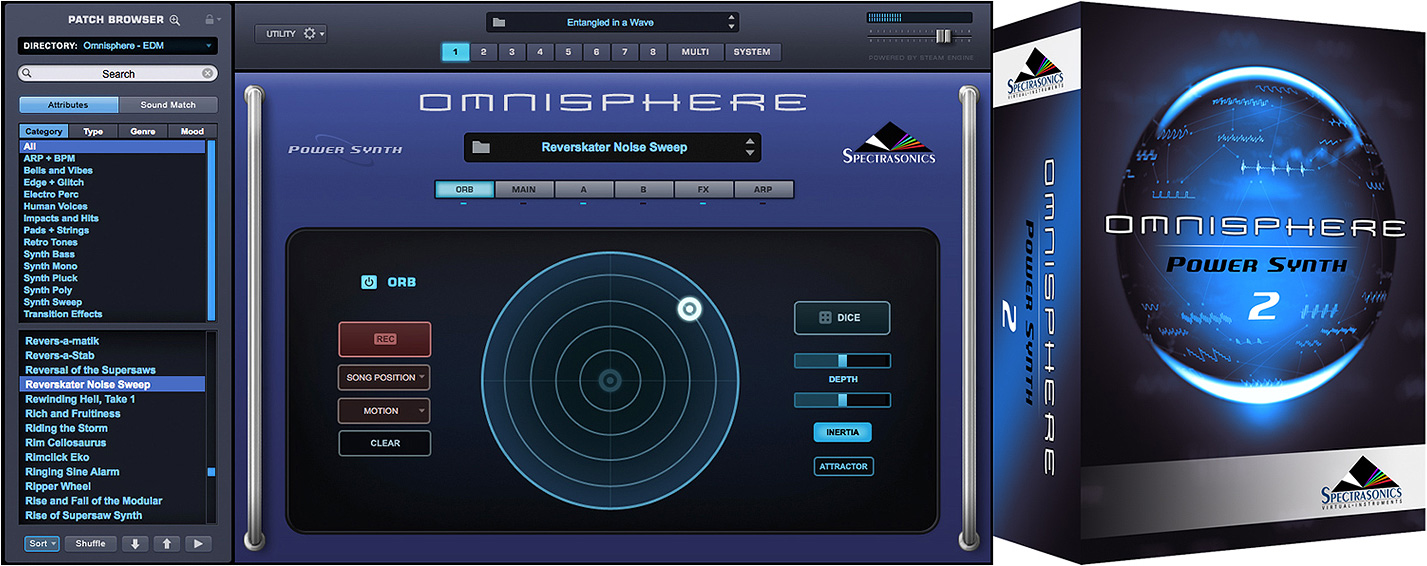
Task: Toggle the red REC button
Action: tap(385, 339)
